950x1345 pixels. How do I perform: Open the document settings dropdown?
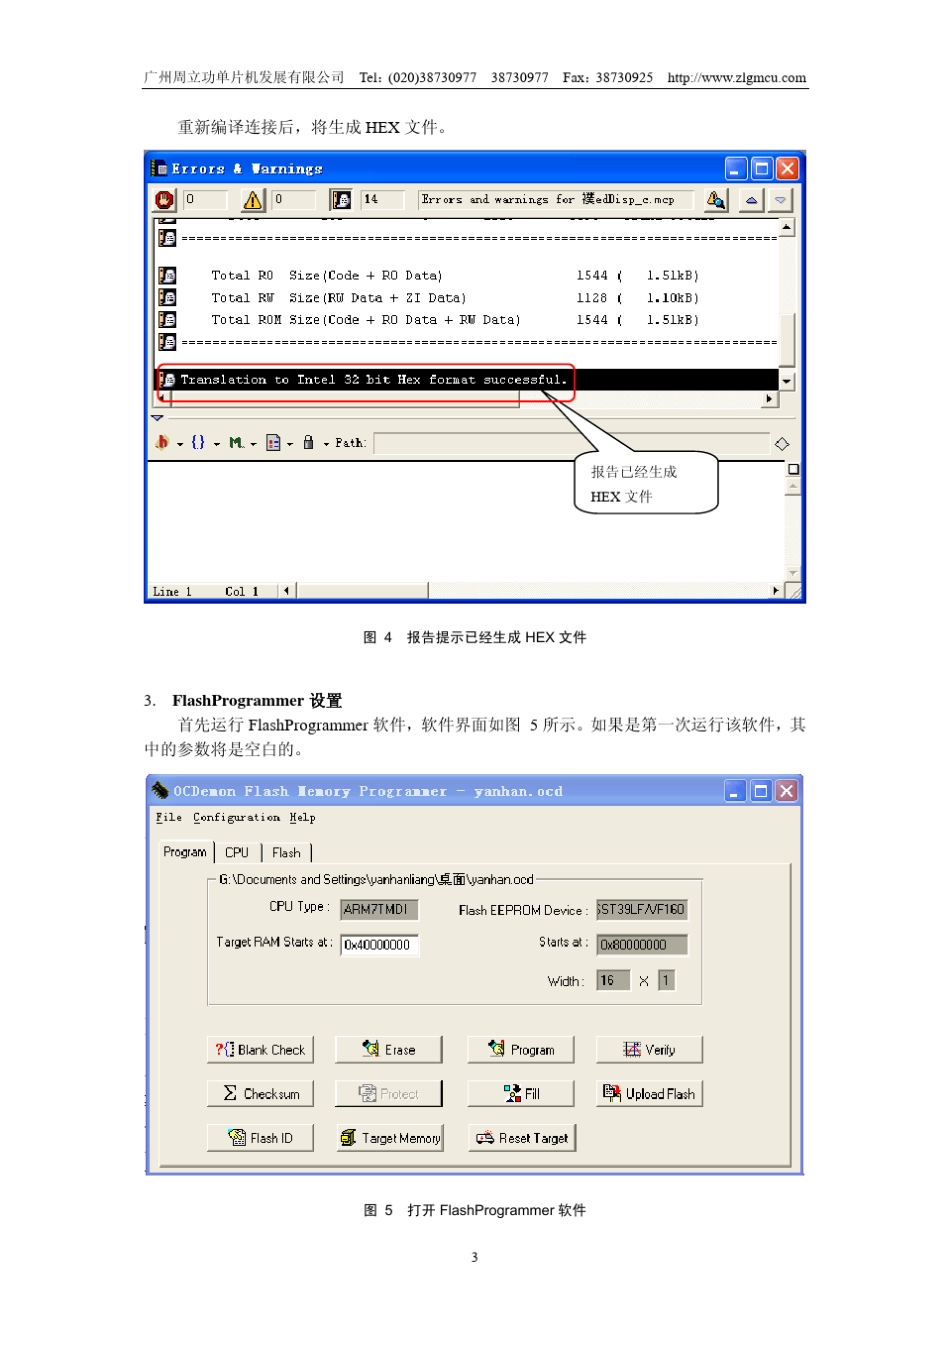279,443
